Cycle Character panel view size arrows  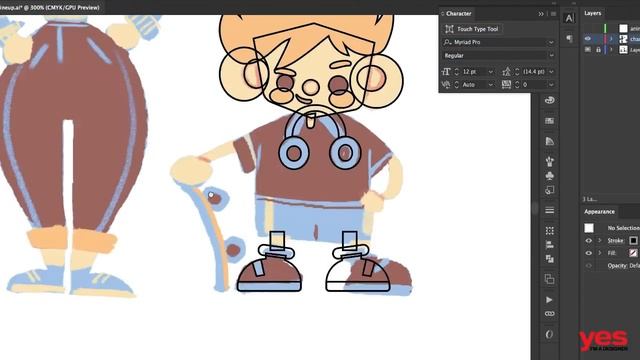pos(443,14)
